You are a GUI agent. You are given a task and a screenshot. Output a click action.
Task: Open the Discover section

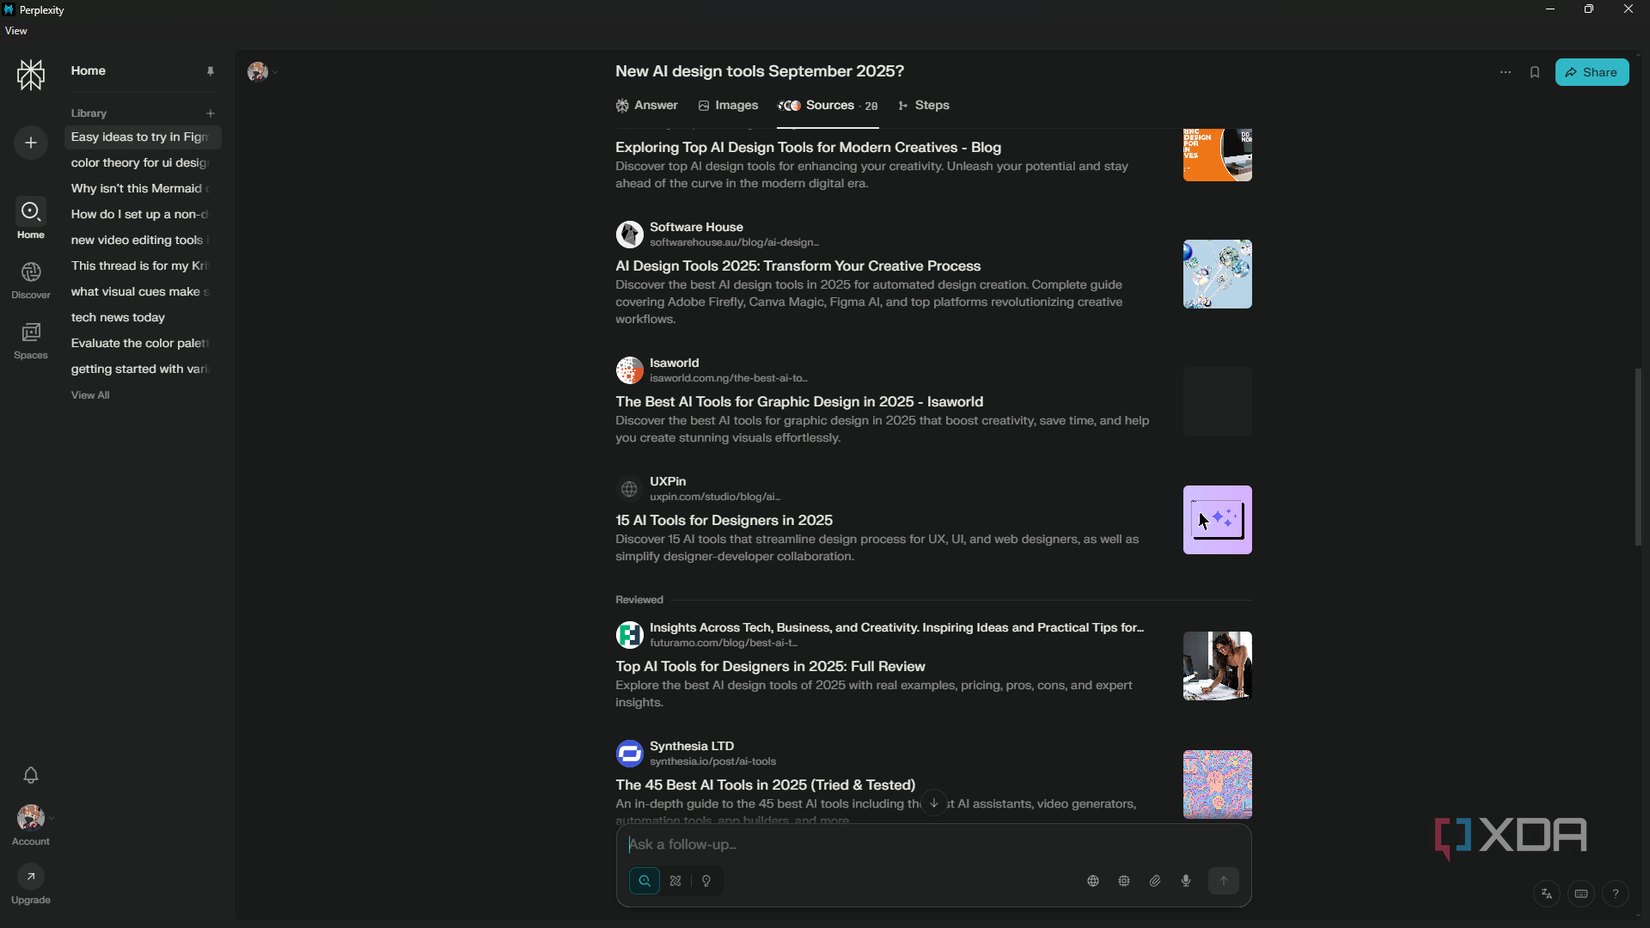click(x=31, y=280)
